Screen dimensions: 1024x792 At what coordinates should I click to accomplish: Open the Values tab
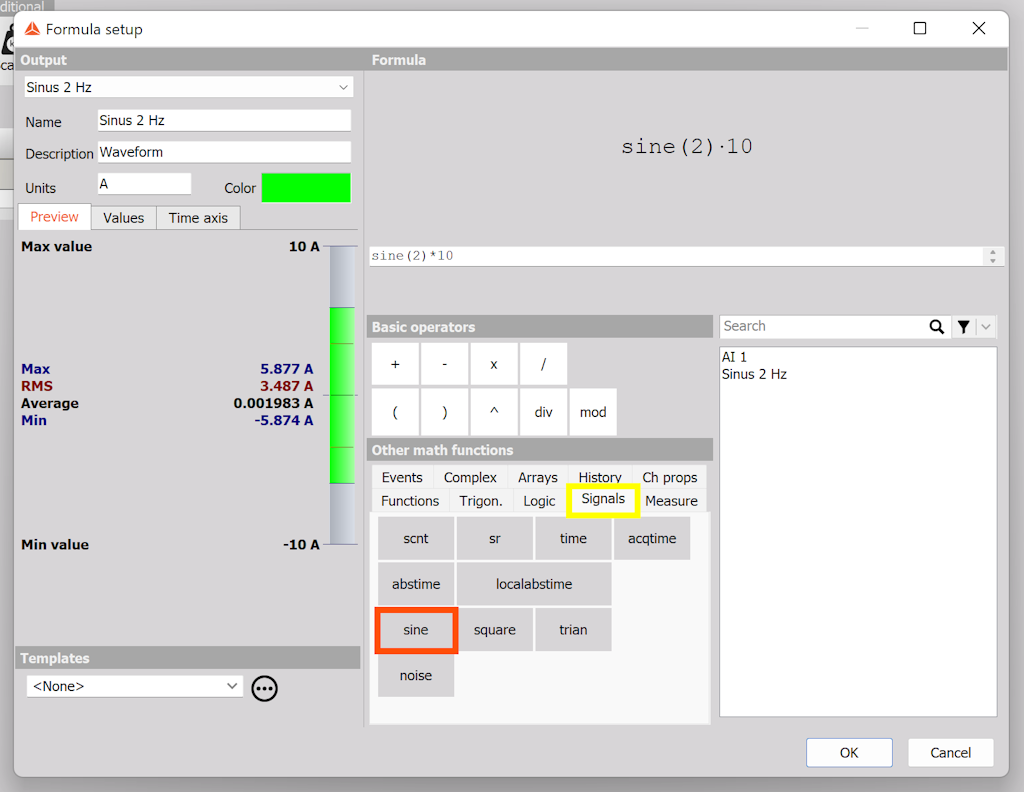click(x=123, y=217)
